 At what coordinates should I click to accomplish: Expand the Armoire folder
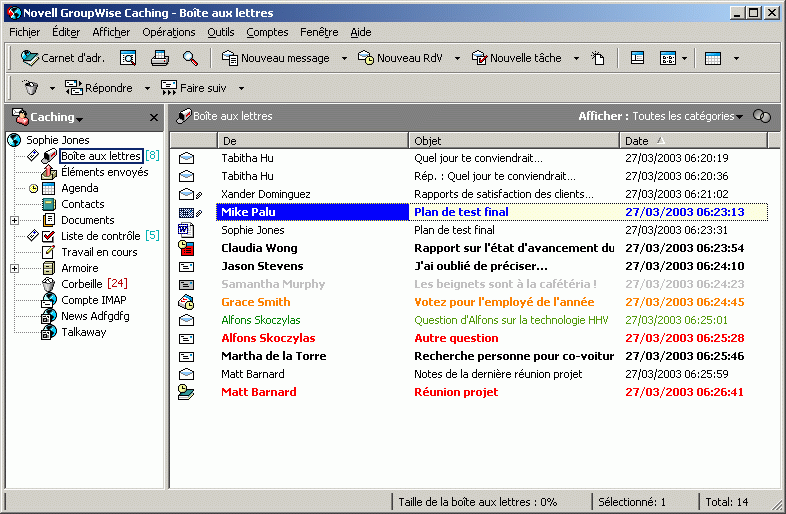pos(15,268)
